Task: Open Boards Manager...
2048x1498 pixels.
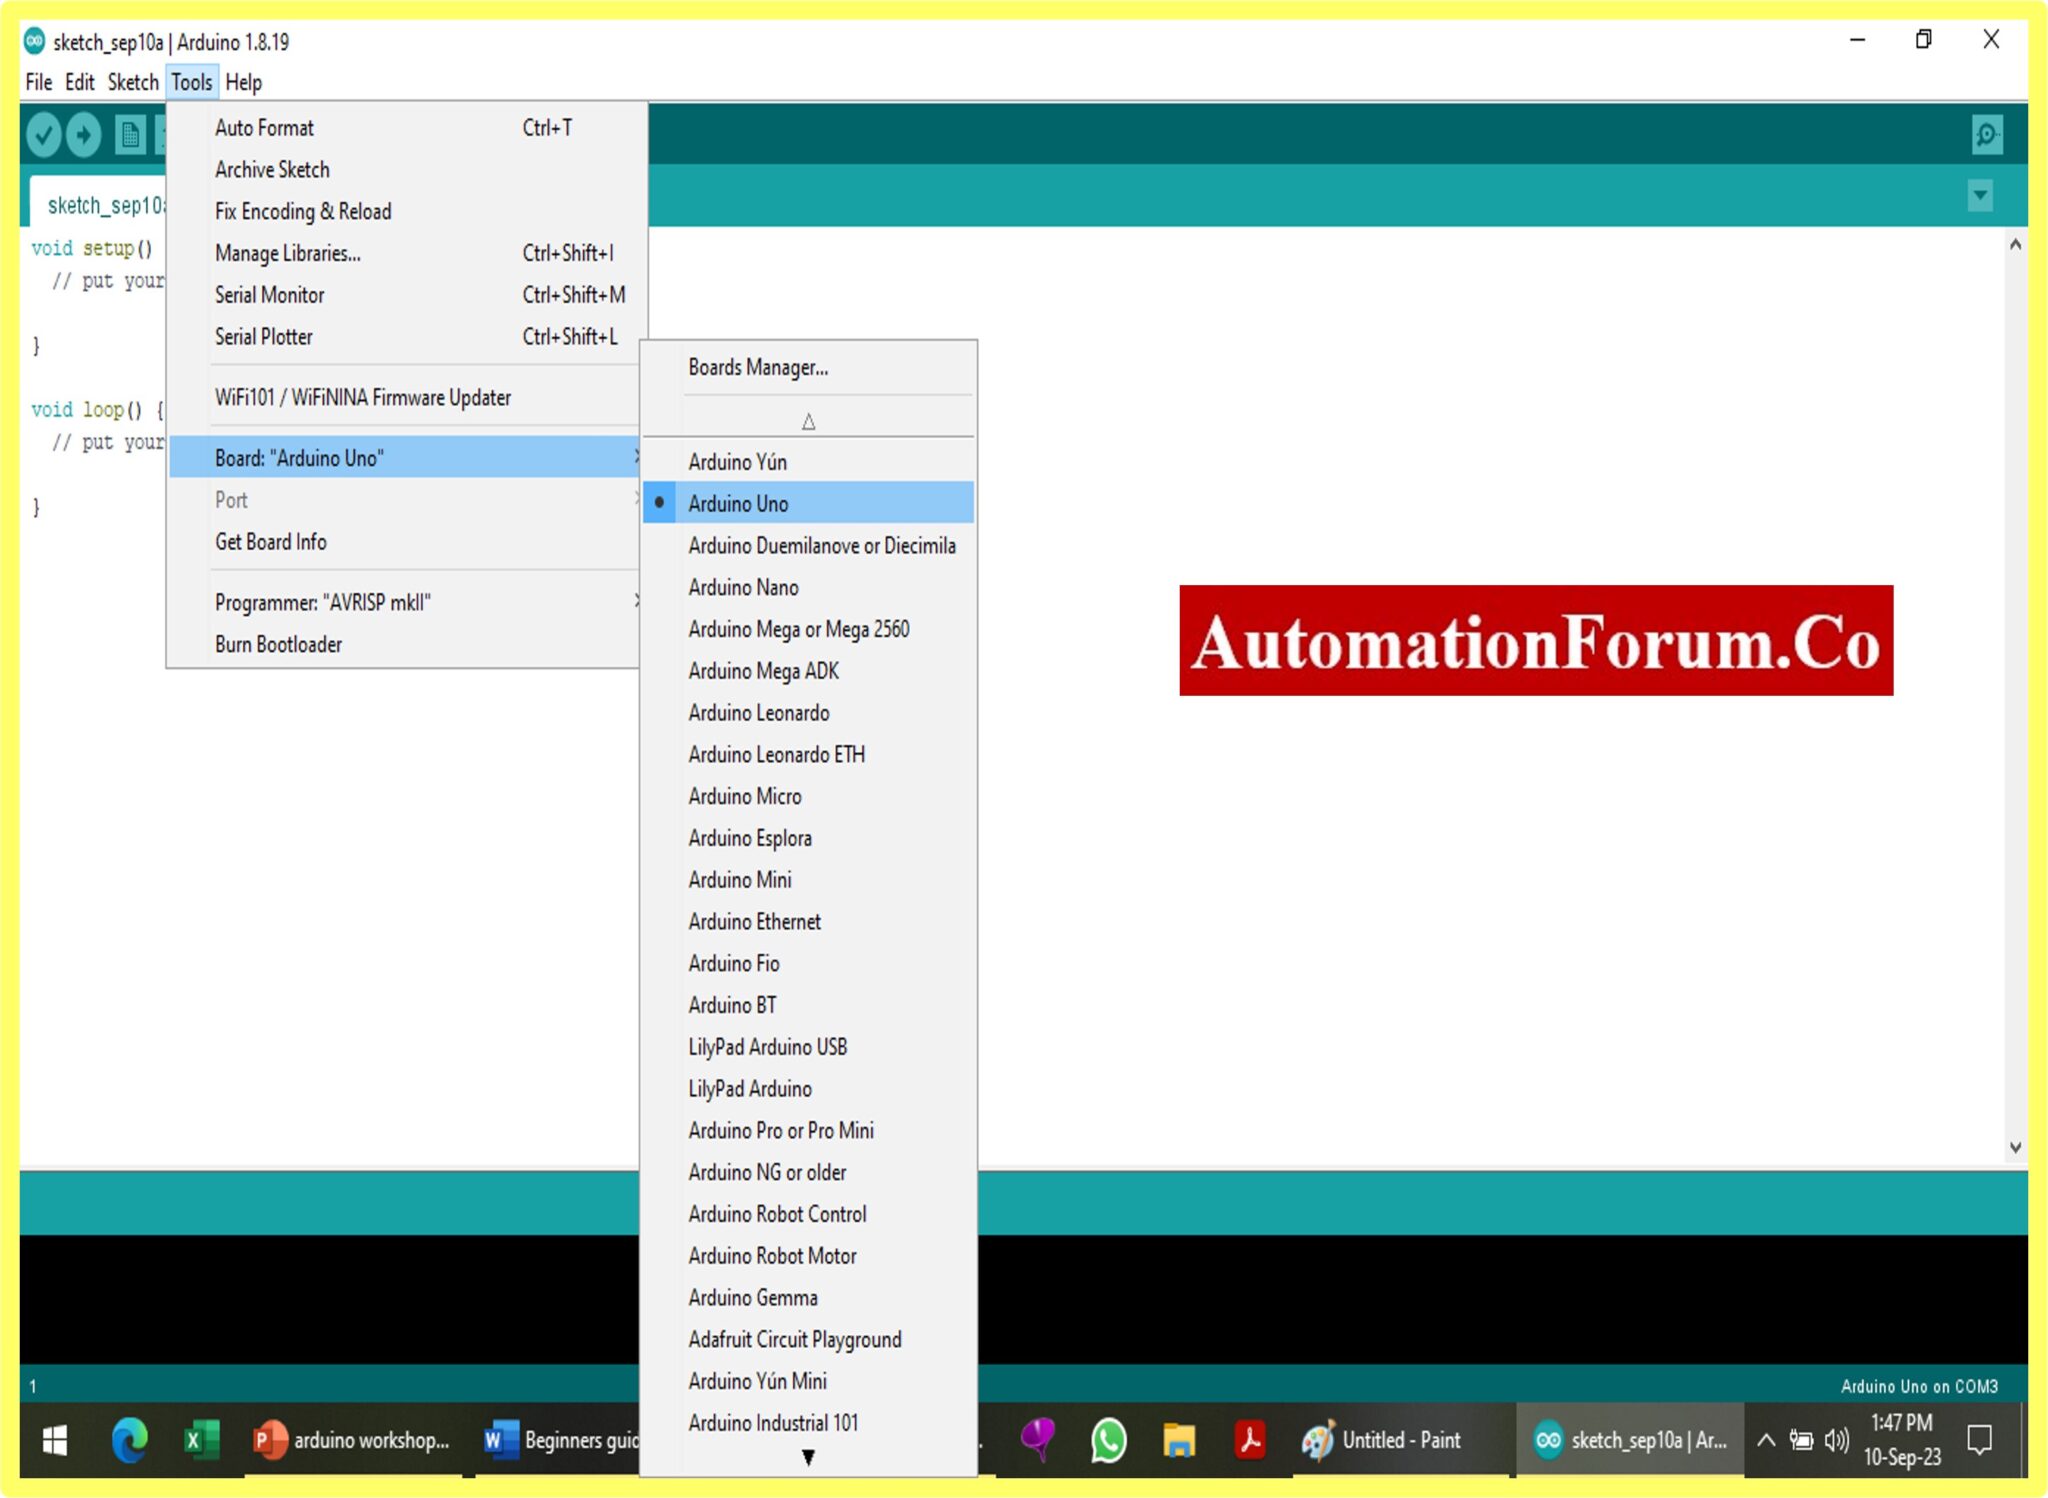Action: [808, 367]
